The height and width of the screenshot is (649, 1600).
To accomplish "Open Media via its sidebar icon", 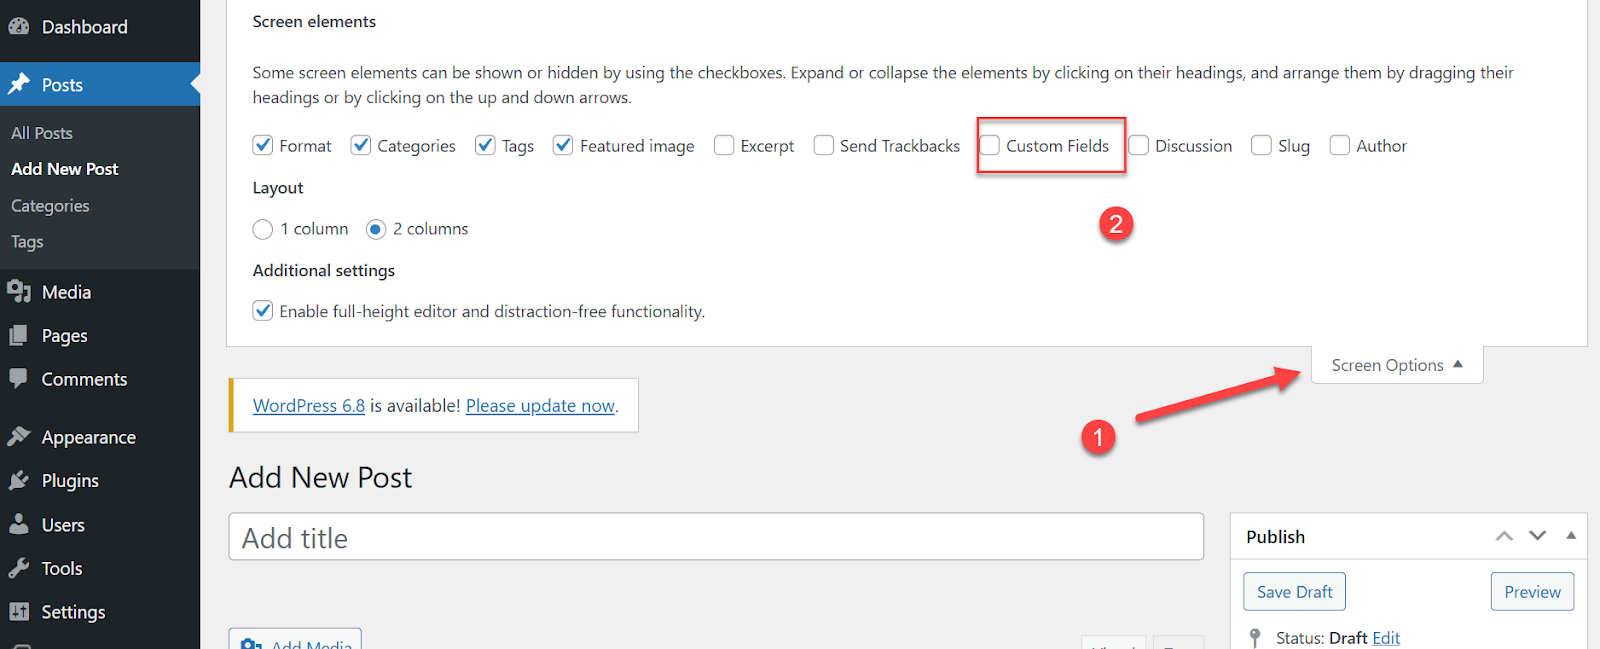I will click(x=19, y=292).
